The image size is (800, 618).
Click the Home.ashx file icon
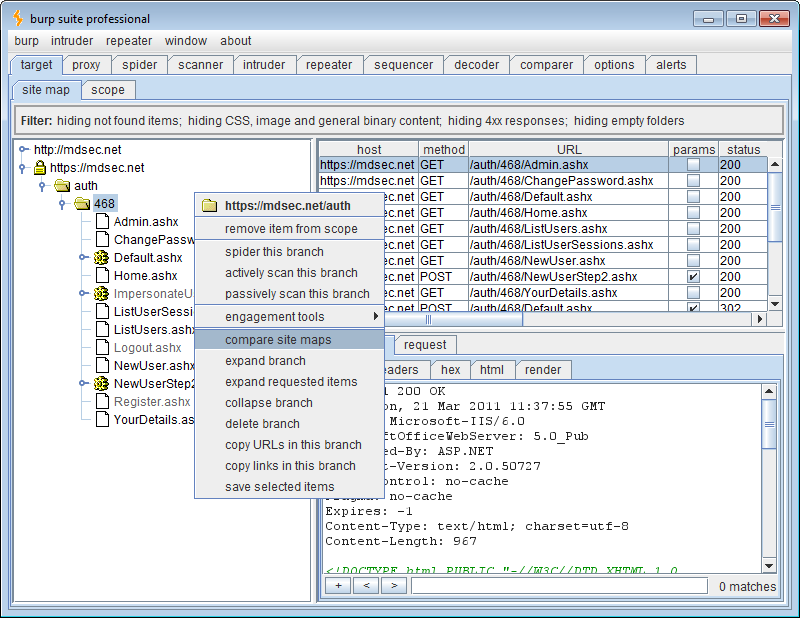(x=103, y=276)
